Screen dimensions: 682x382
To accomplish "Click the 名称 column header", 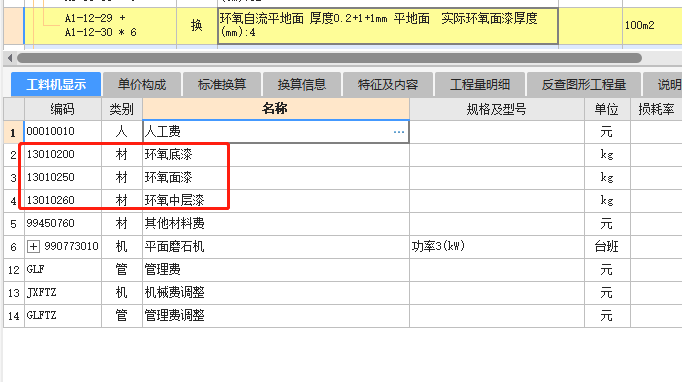I will coord(276,109).
